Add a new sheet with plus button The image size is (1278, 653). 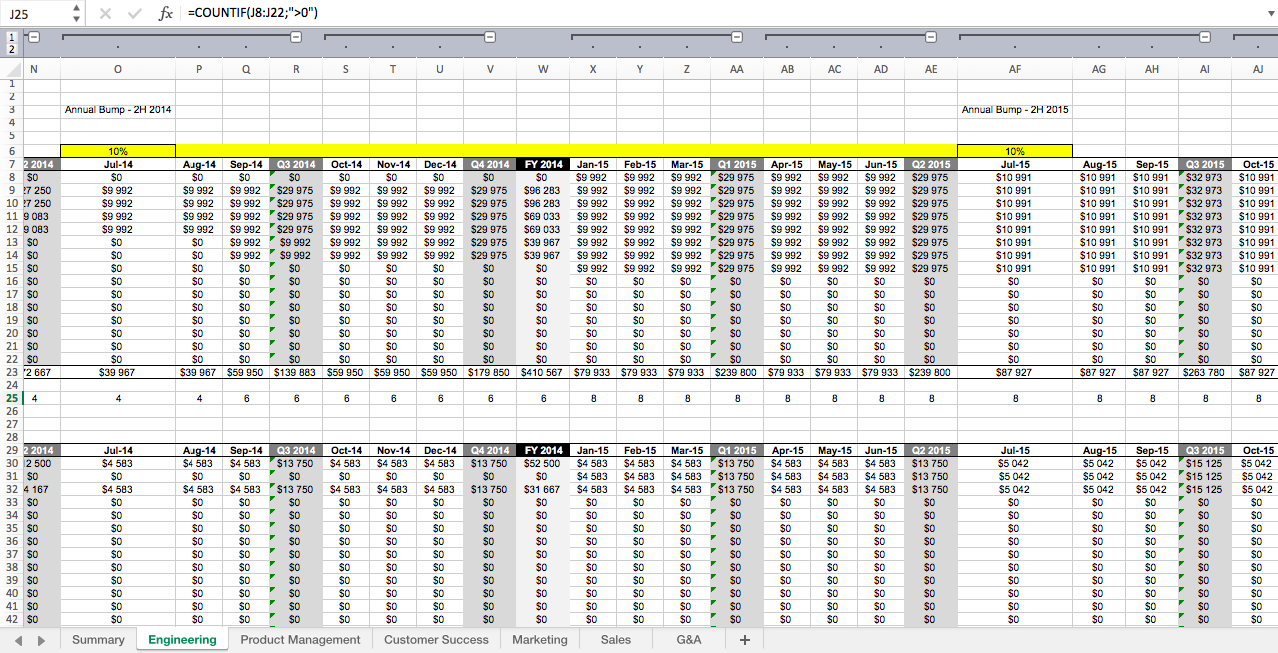tap(744, 640)
